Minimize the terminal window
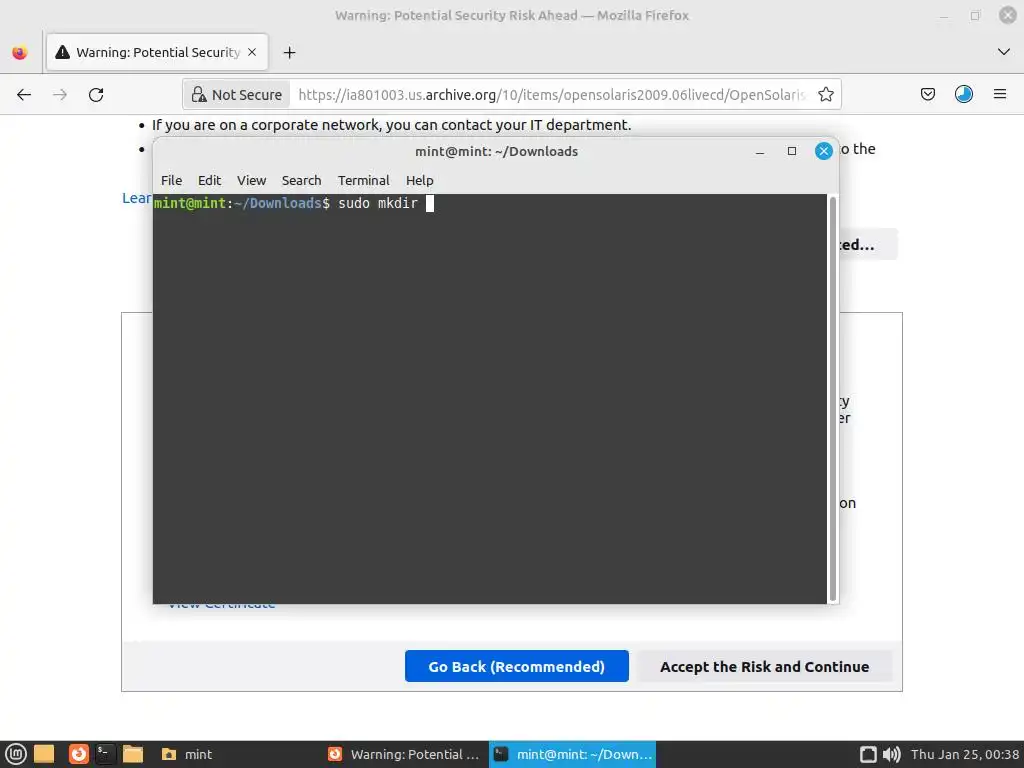This screenshot has width=1024, height=768. [x=760, y=152]
